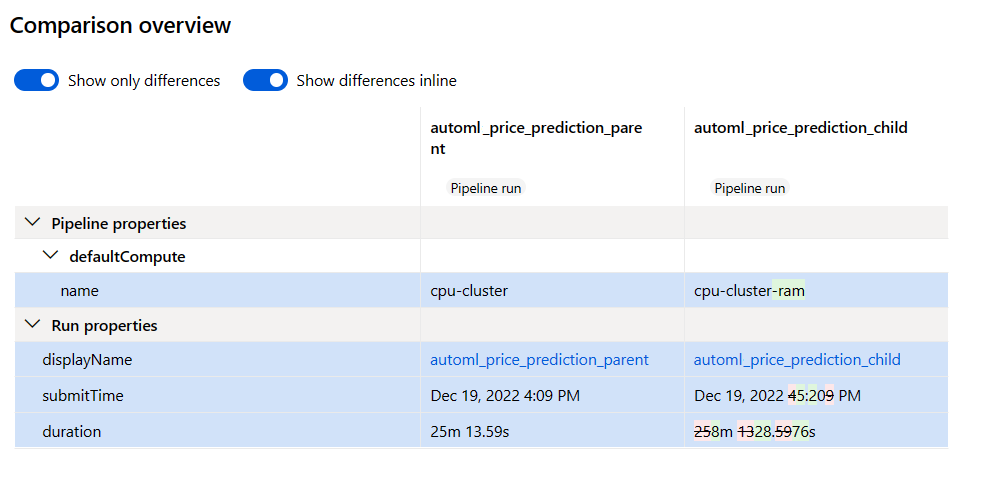Image resolution: width=991 pixels, height=482 pixels.
Task: Click the parent submit time Dec 19, 2022 4:09 PM
Action: pos(505,396)
